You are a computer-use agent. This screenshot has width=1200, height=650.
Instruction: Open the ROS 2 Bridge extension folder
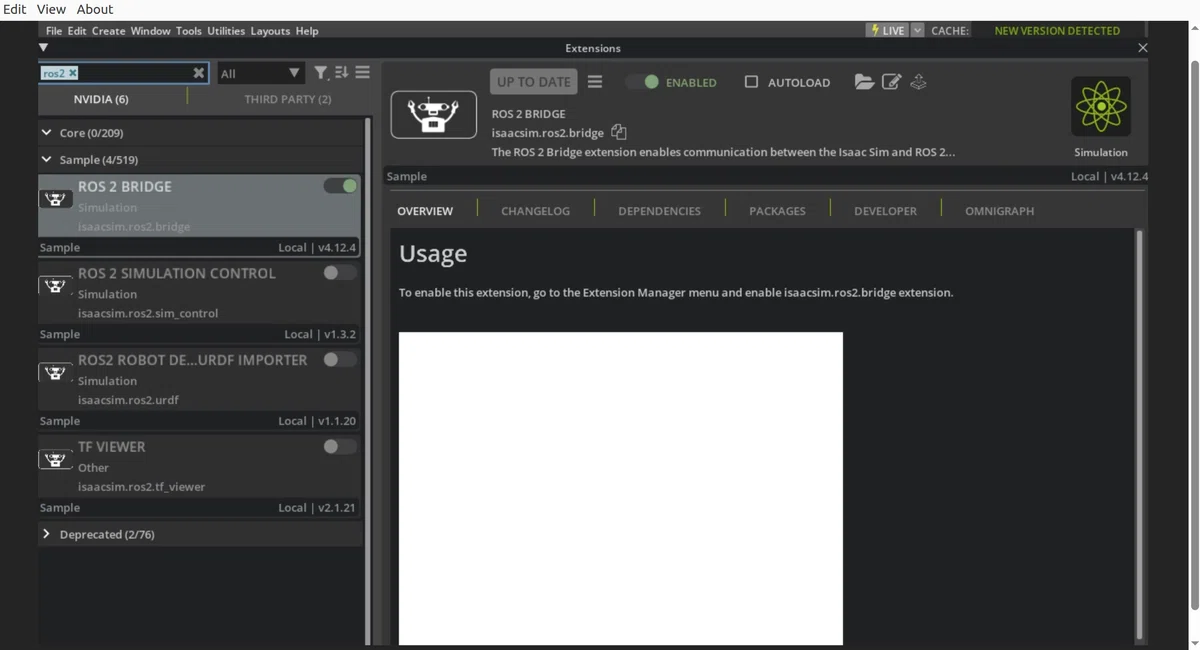[x=864, y=82]
